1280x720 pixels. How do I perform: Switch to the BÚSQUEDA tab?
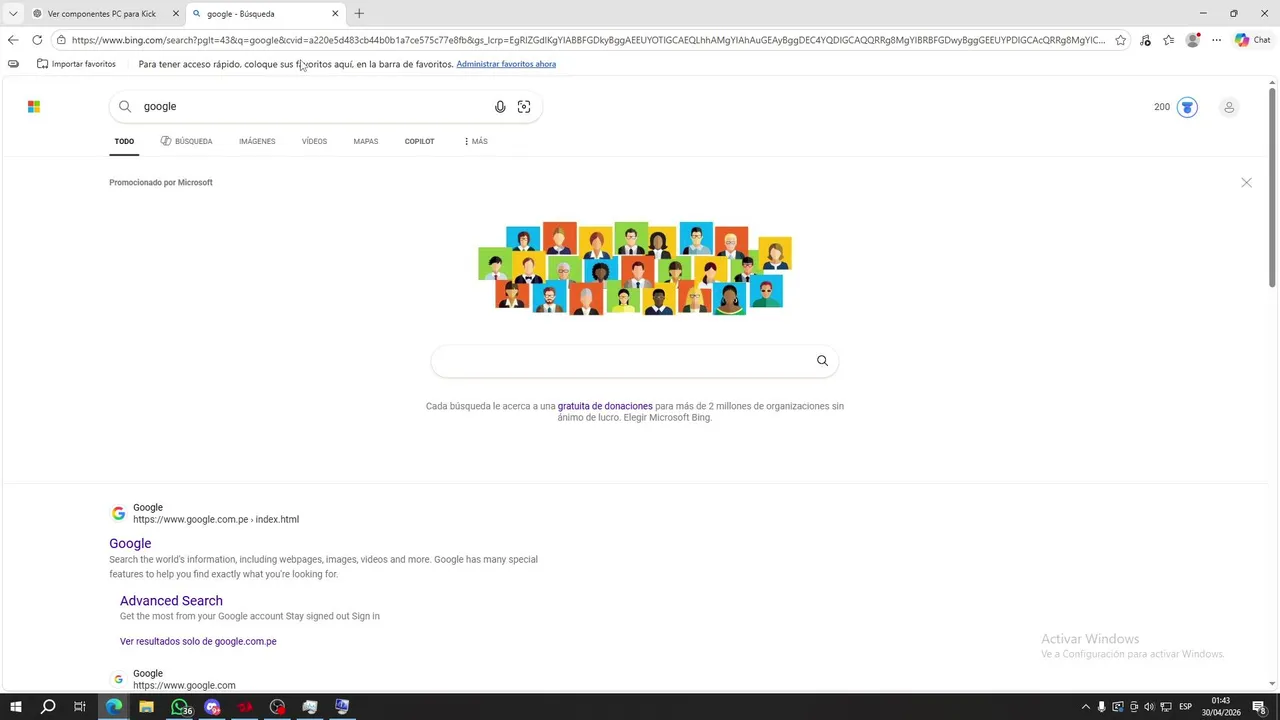coord(186,142)
